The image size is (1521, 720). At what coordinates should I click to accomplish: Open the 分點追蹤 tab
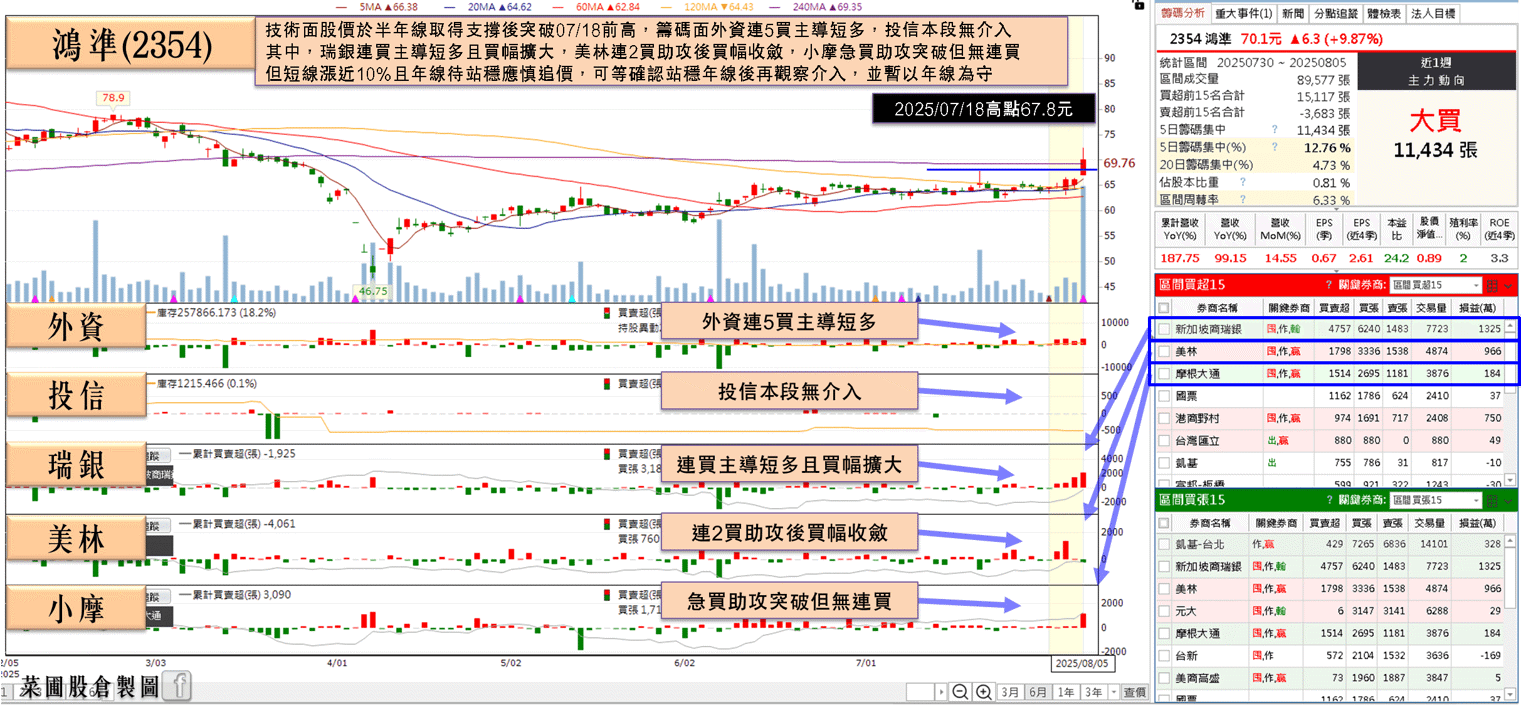[1335, 13]
